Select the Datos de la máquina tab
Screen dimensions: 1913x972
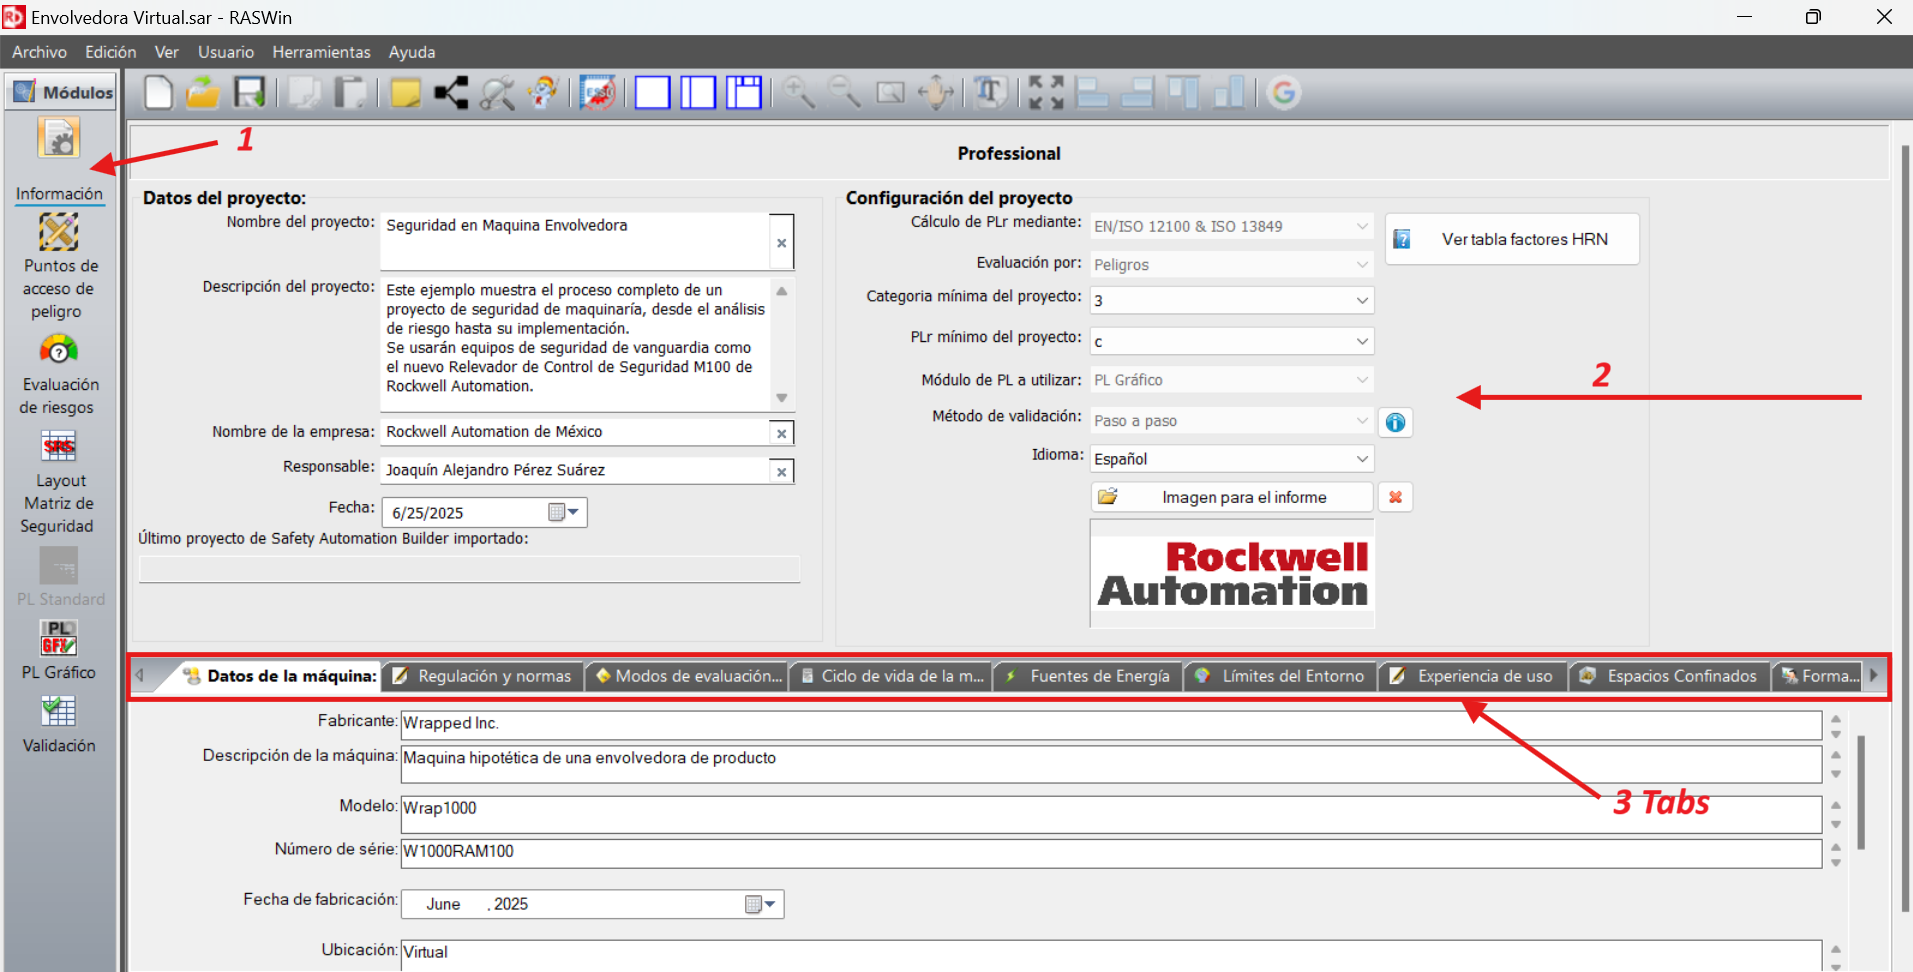tap(280, 676)
